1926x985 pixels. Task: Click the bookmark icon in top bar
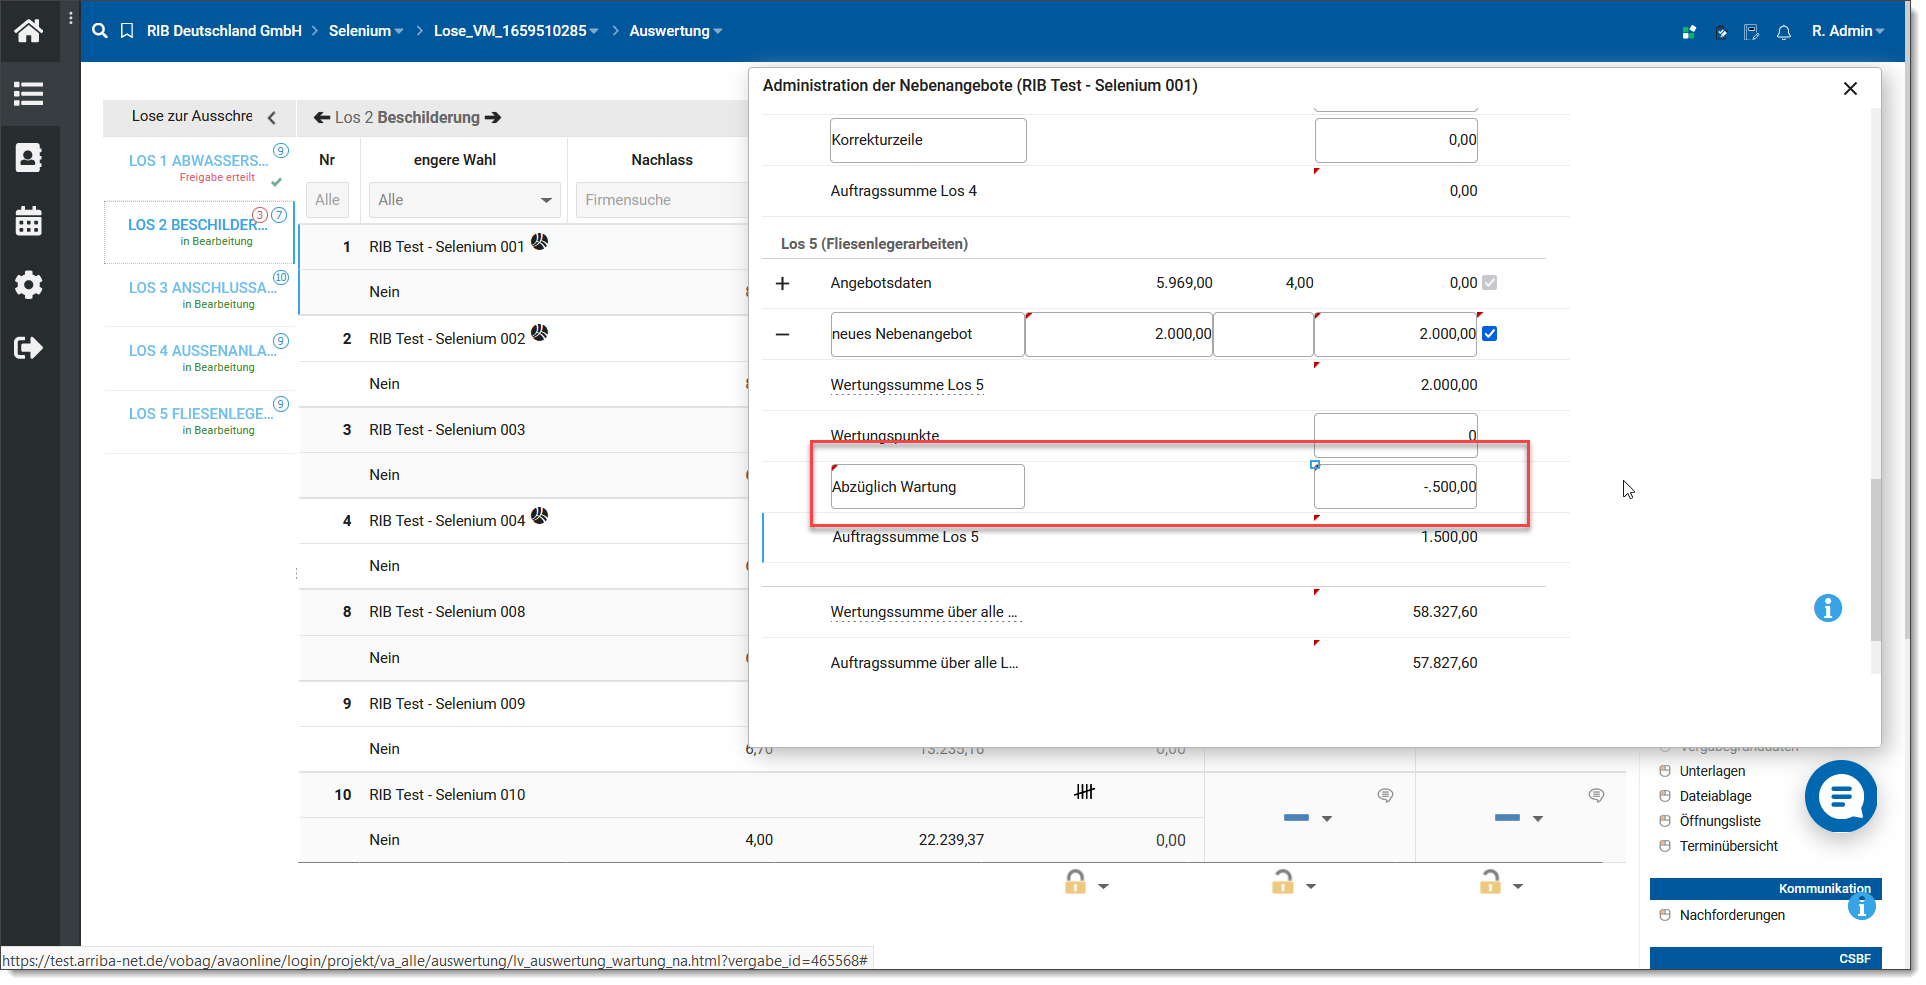(127, 31)
